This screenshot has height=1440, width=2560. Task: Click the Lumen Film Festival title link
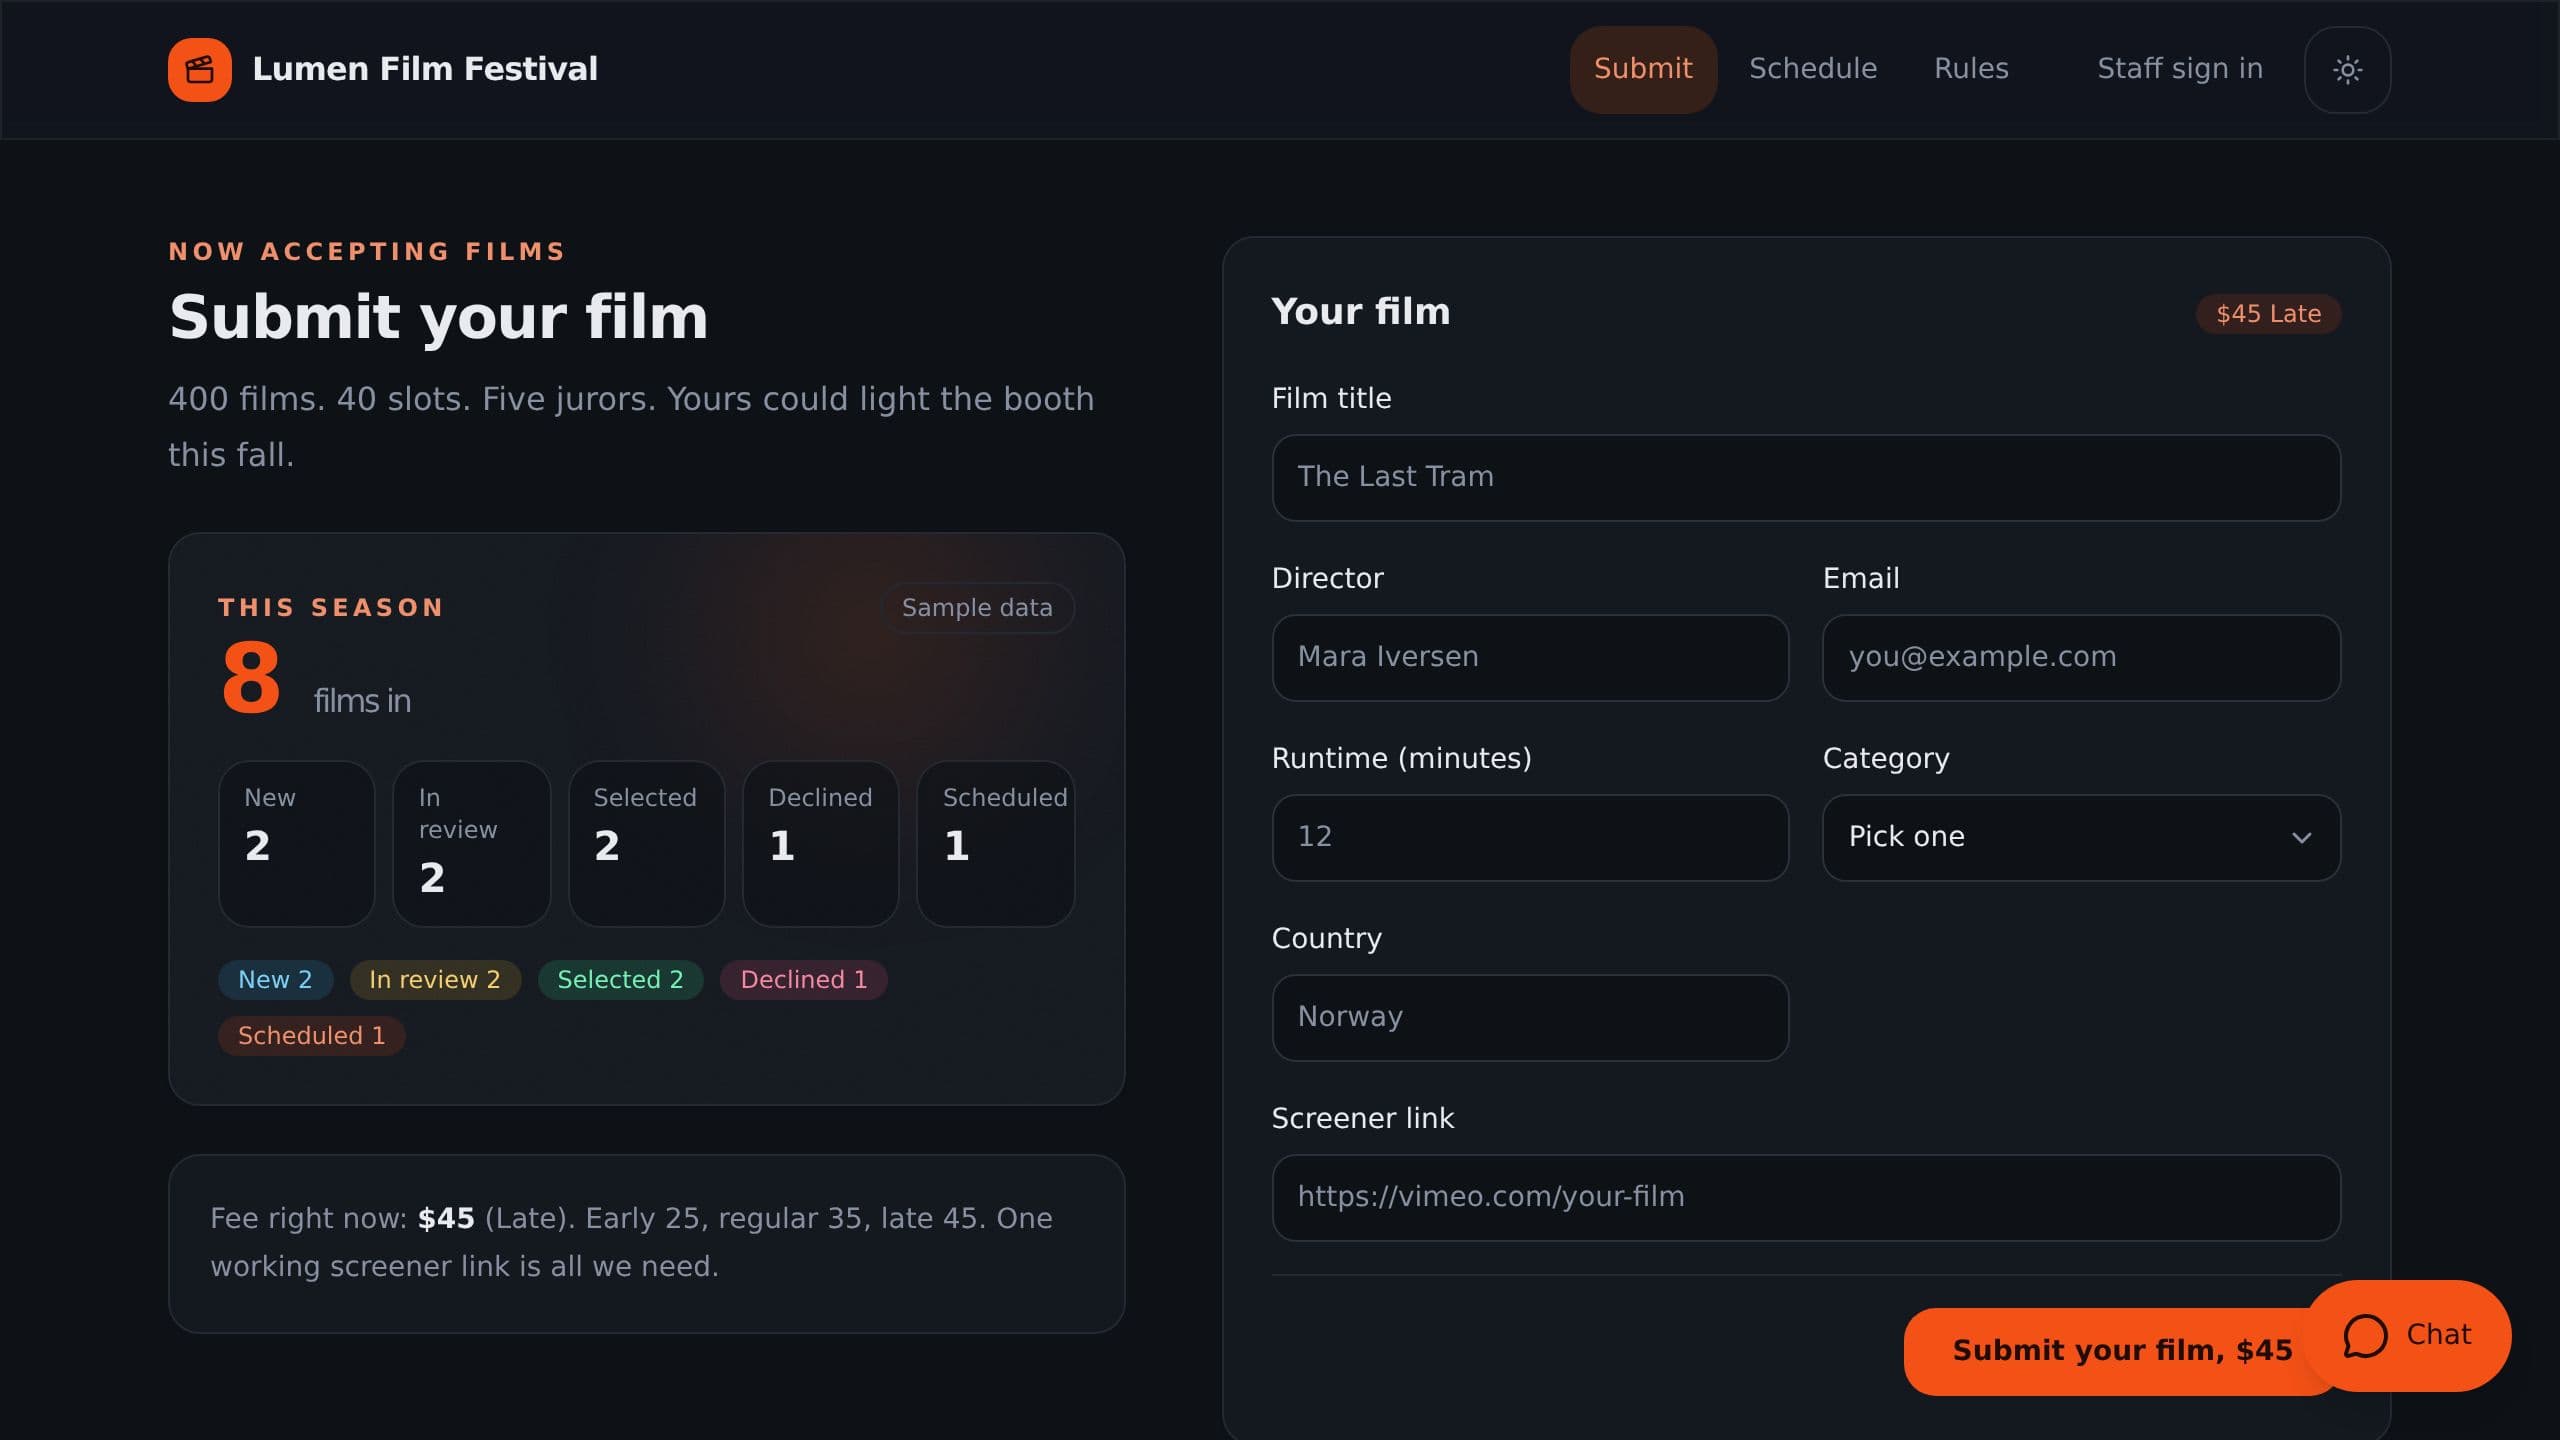[x=425, y=69]
